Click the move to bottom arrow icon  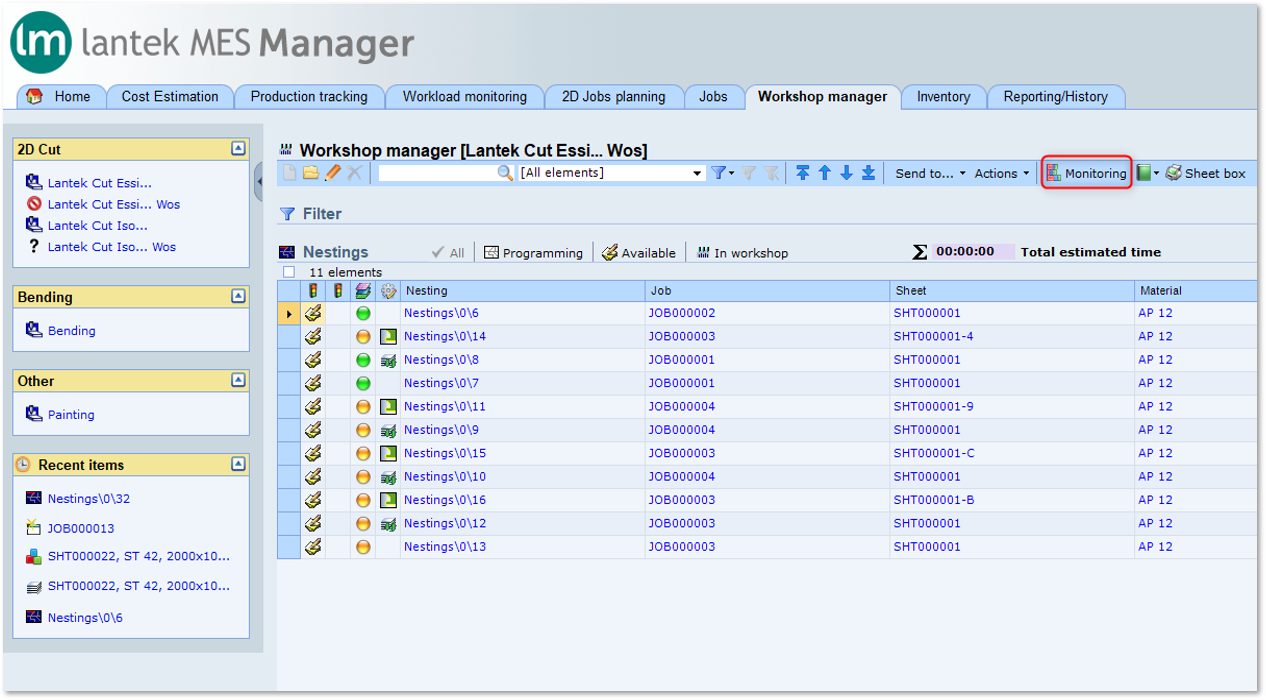point(868,173)
